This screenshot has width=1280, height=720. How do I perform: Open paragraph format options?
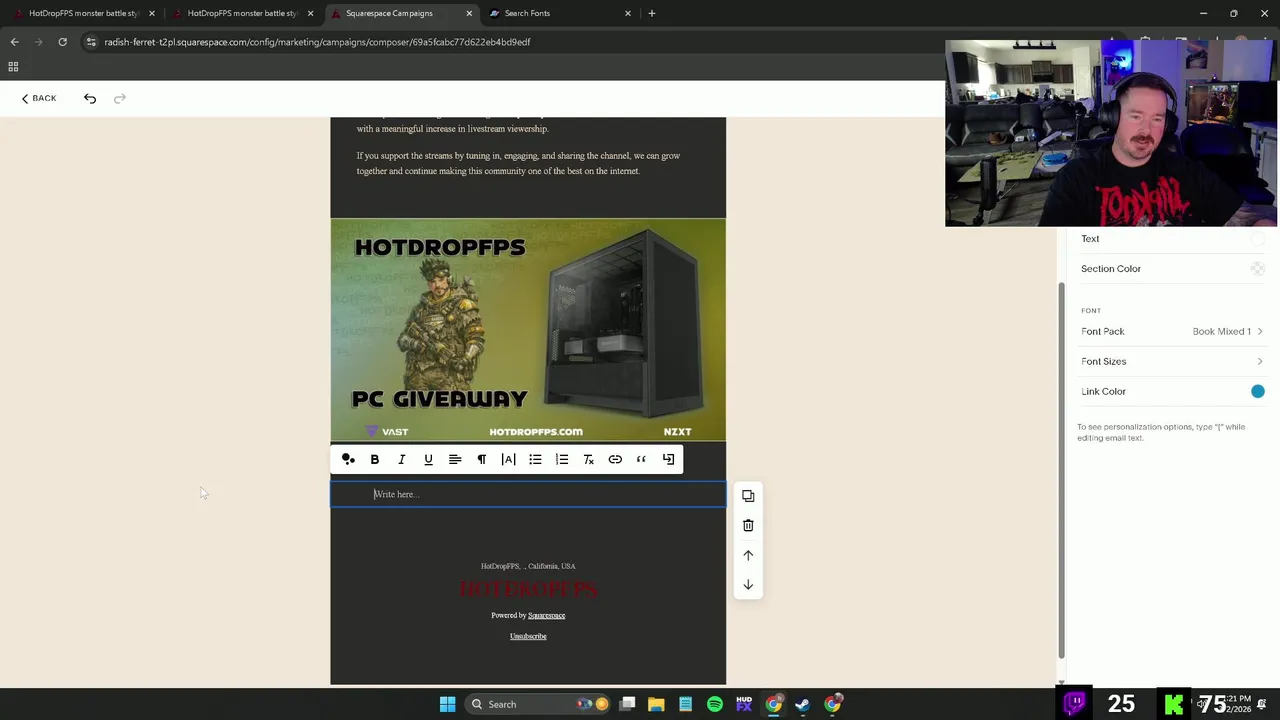pos(481,459)
